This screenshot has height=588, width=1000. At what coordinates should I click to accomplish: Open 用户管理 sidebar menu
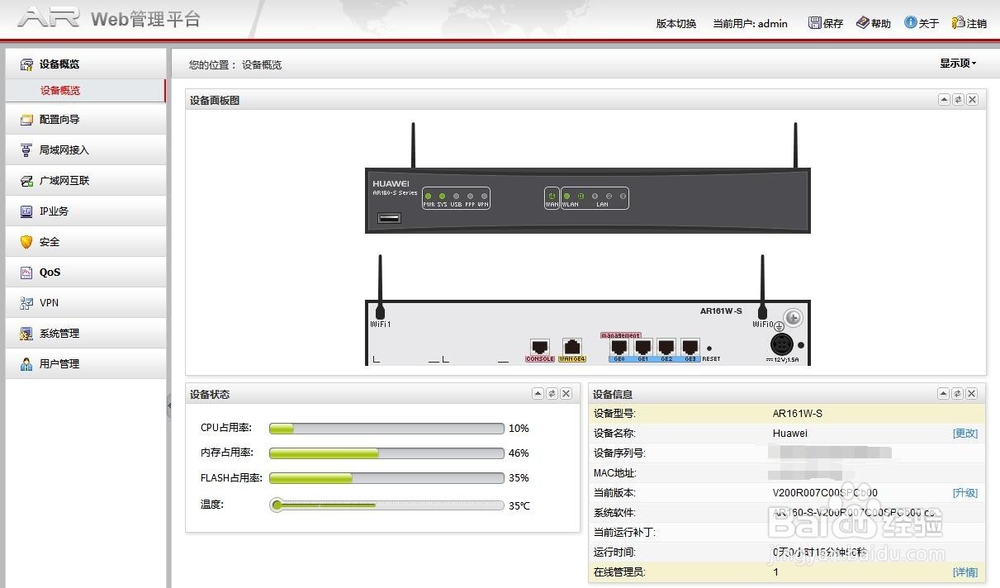tap(85, 364)
